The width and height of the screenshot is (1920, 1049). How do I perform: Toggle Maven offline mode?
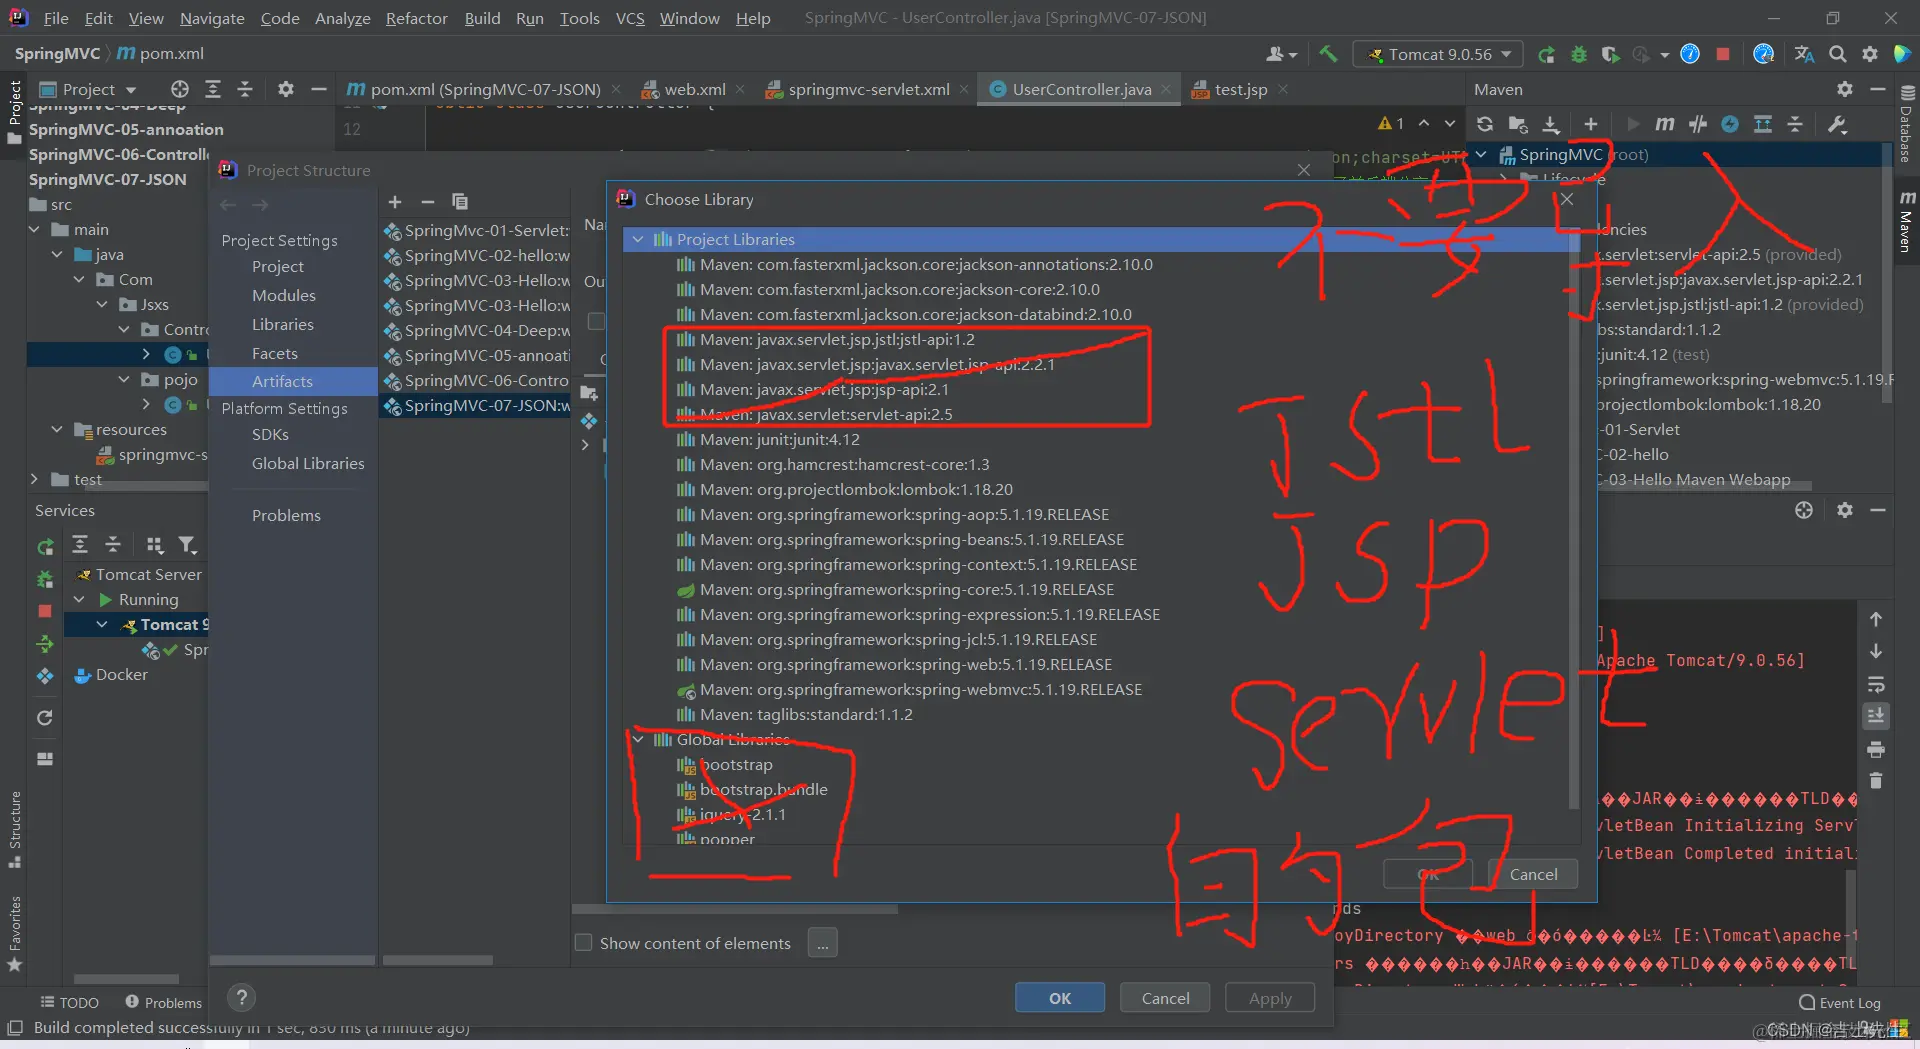coord(1698,124)
